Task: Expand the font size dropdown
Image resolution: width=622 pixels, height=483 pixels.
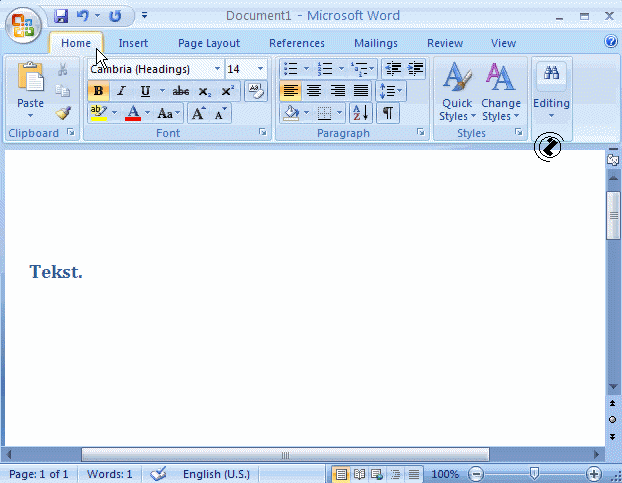Action: point(260,69)
